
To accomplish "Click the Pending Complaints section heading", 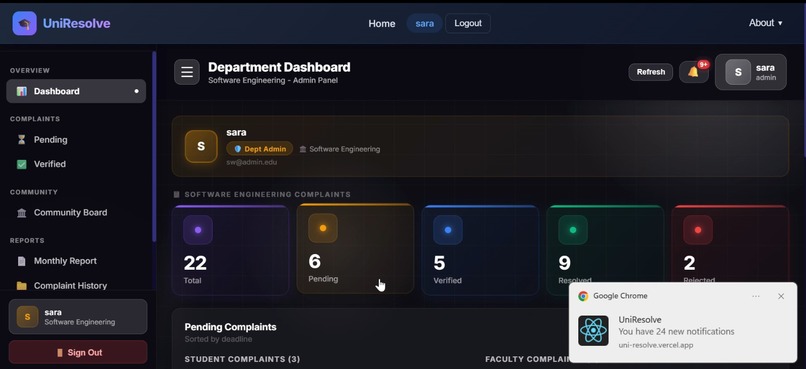I will pos(230,327).
